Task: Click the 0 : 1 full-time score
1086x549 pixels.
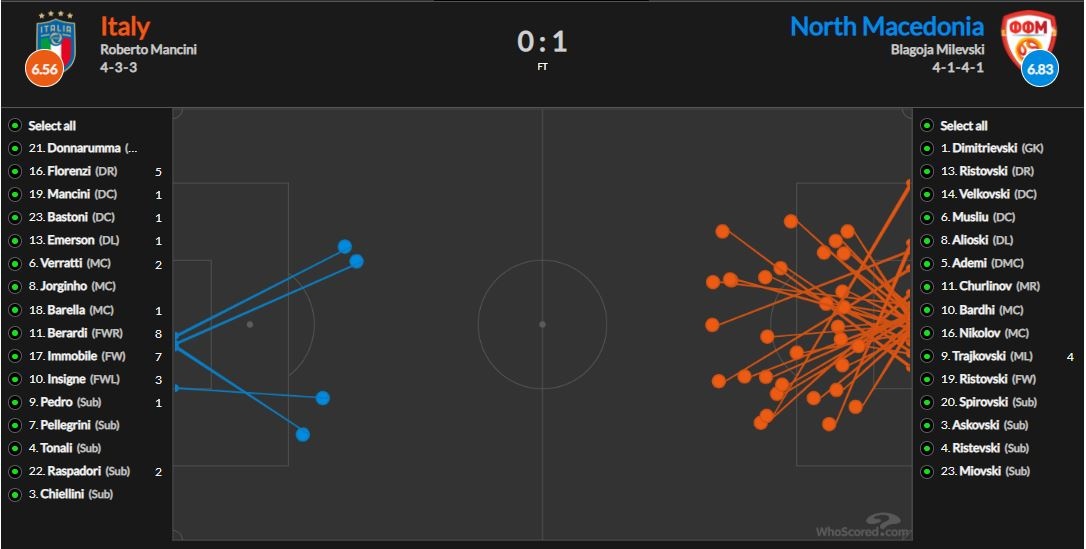Action: [x=542, y=41]
